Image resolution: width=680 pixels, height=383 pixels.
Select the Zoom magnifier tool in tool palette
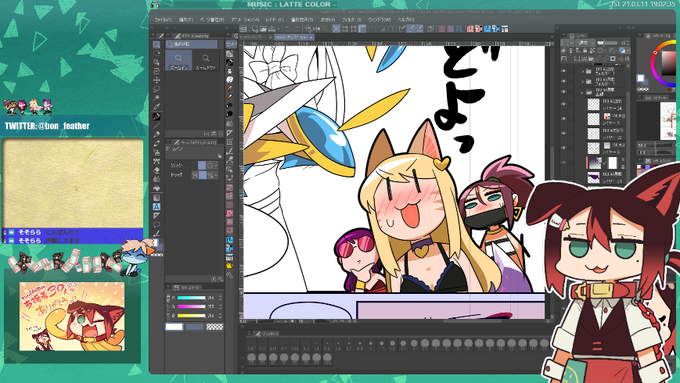point(157,45)
